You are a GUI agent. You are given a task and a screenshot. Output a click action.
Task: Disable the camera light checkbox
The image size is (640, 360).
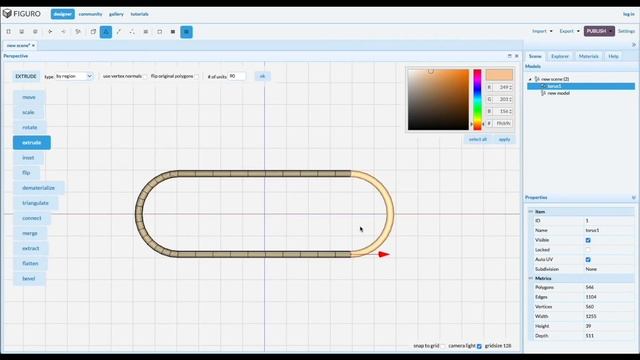(x=479, y=346)
